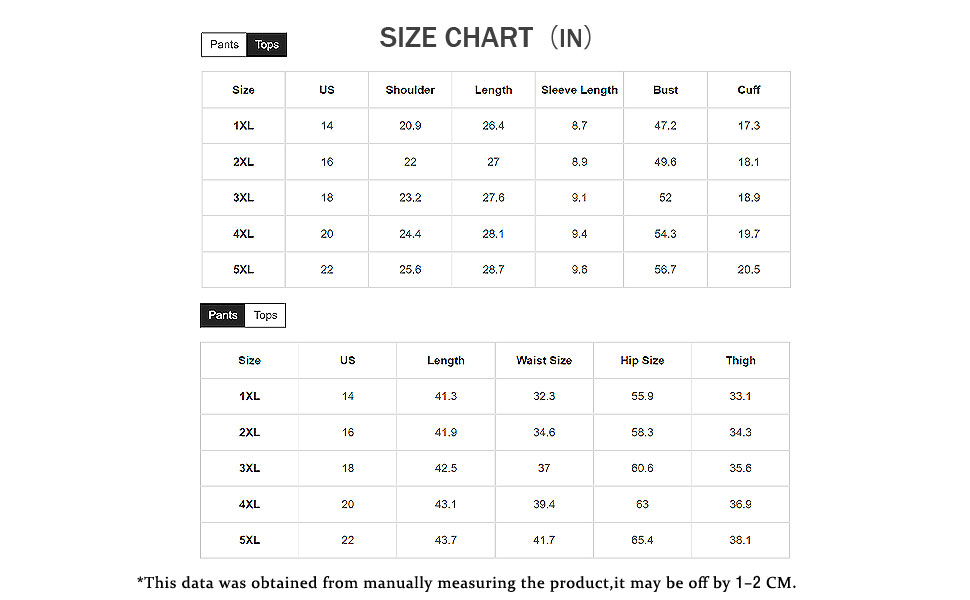
Task: Click the Thigh column header
Action: pyautogui.click(x=740, y=361)
